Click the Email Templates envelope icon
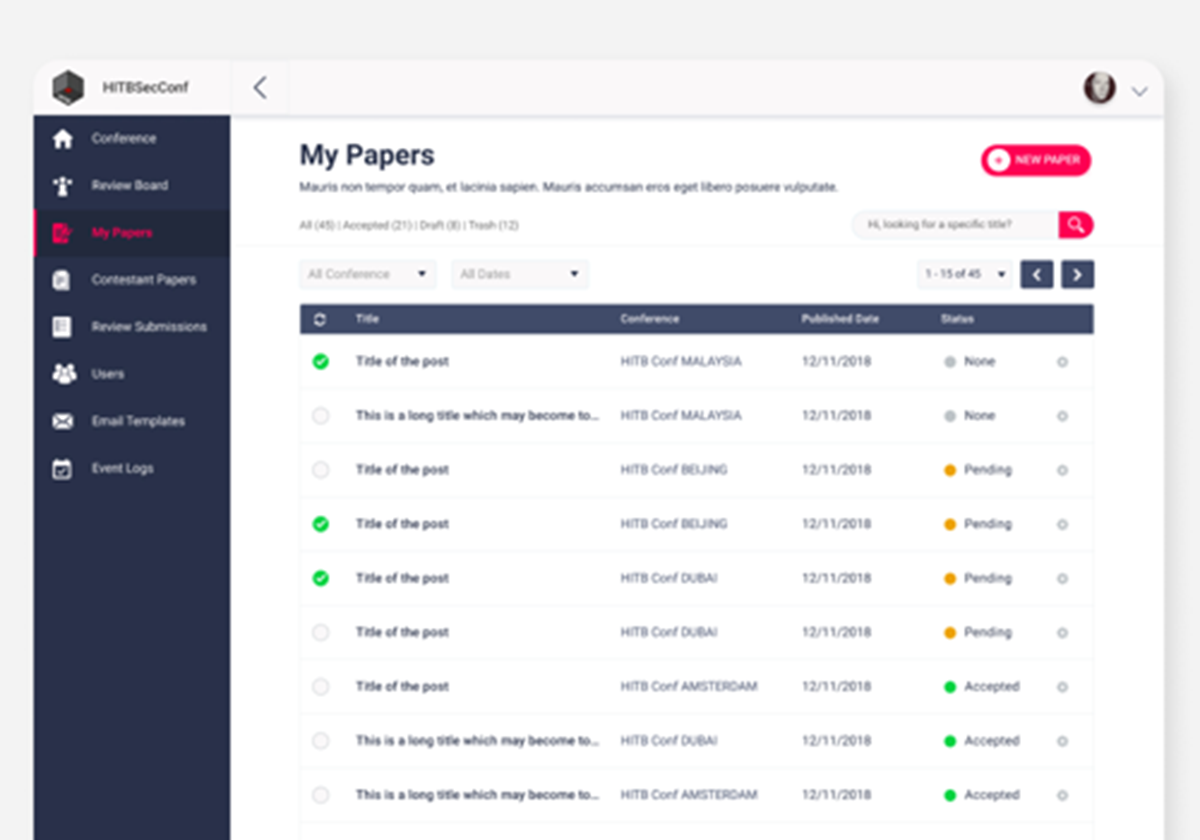This screenshot has height=840, width=1200. (63, 421)
